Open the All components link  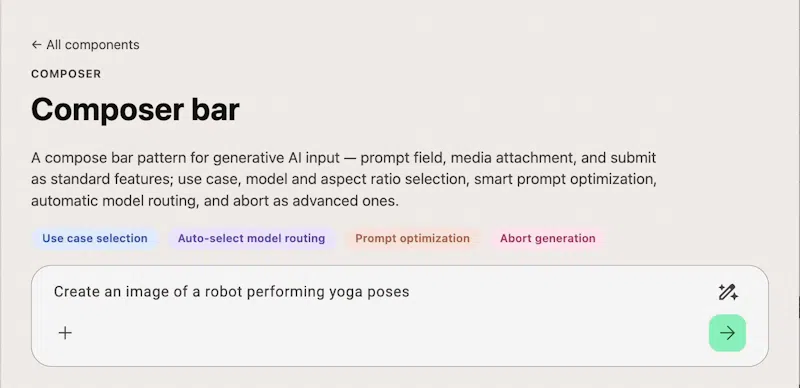[x=85, y=45]
